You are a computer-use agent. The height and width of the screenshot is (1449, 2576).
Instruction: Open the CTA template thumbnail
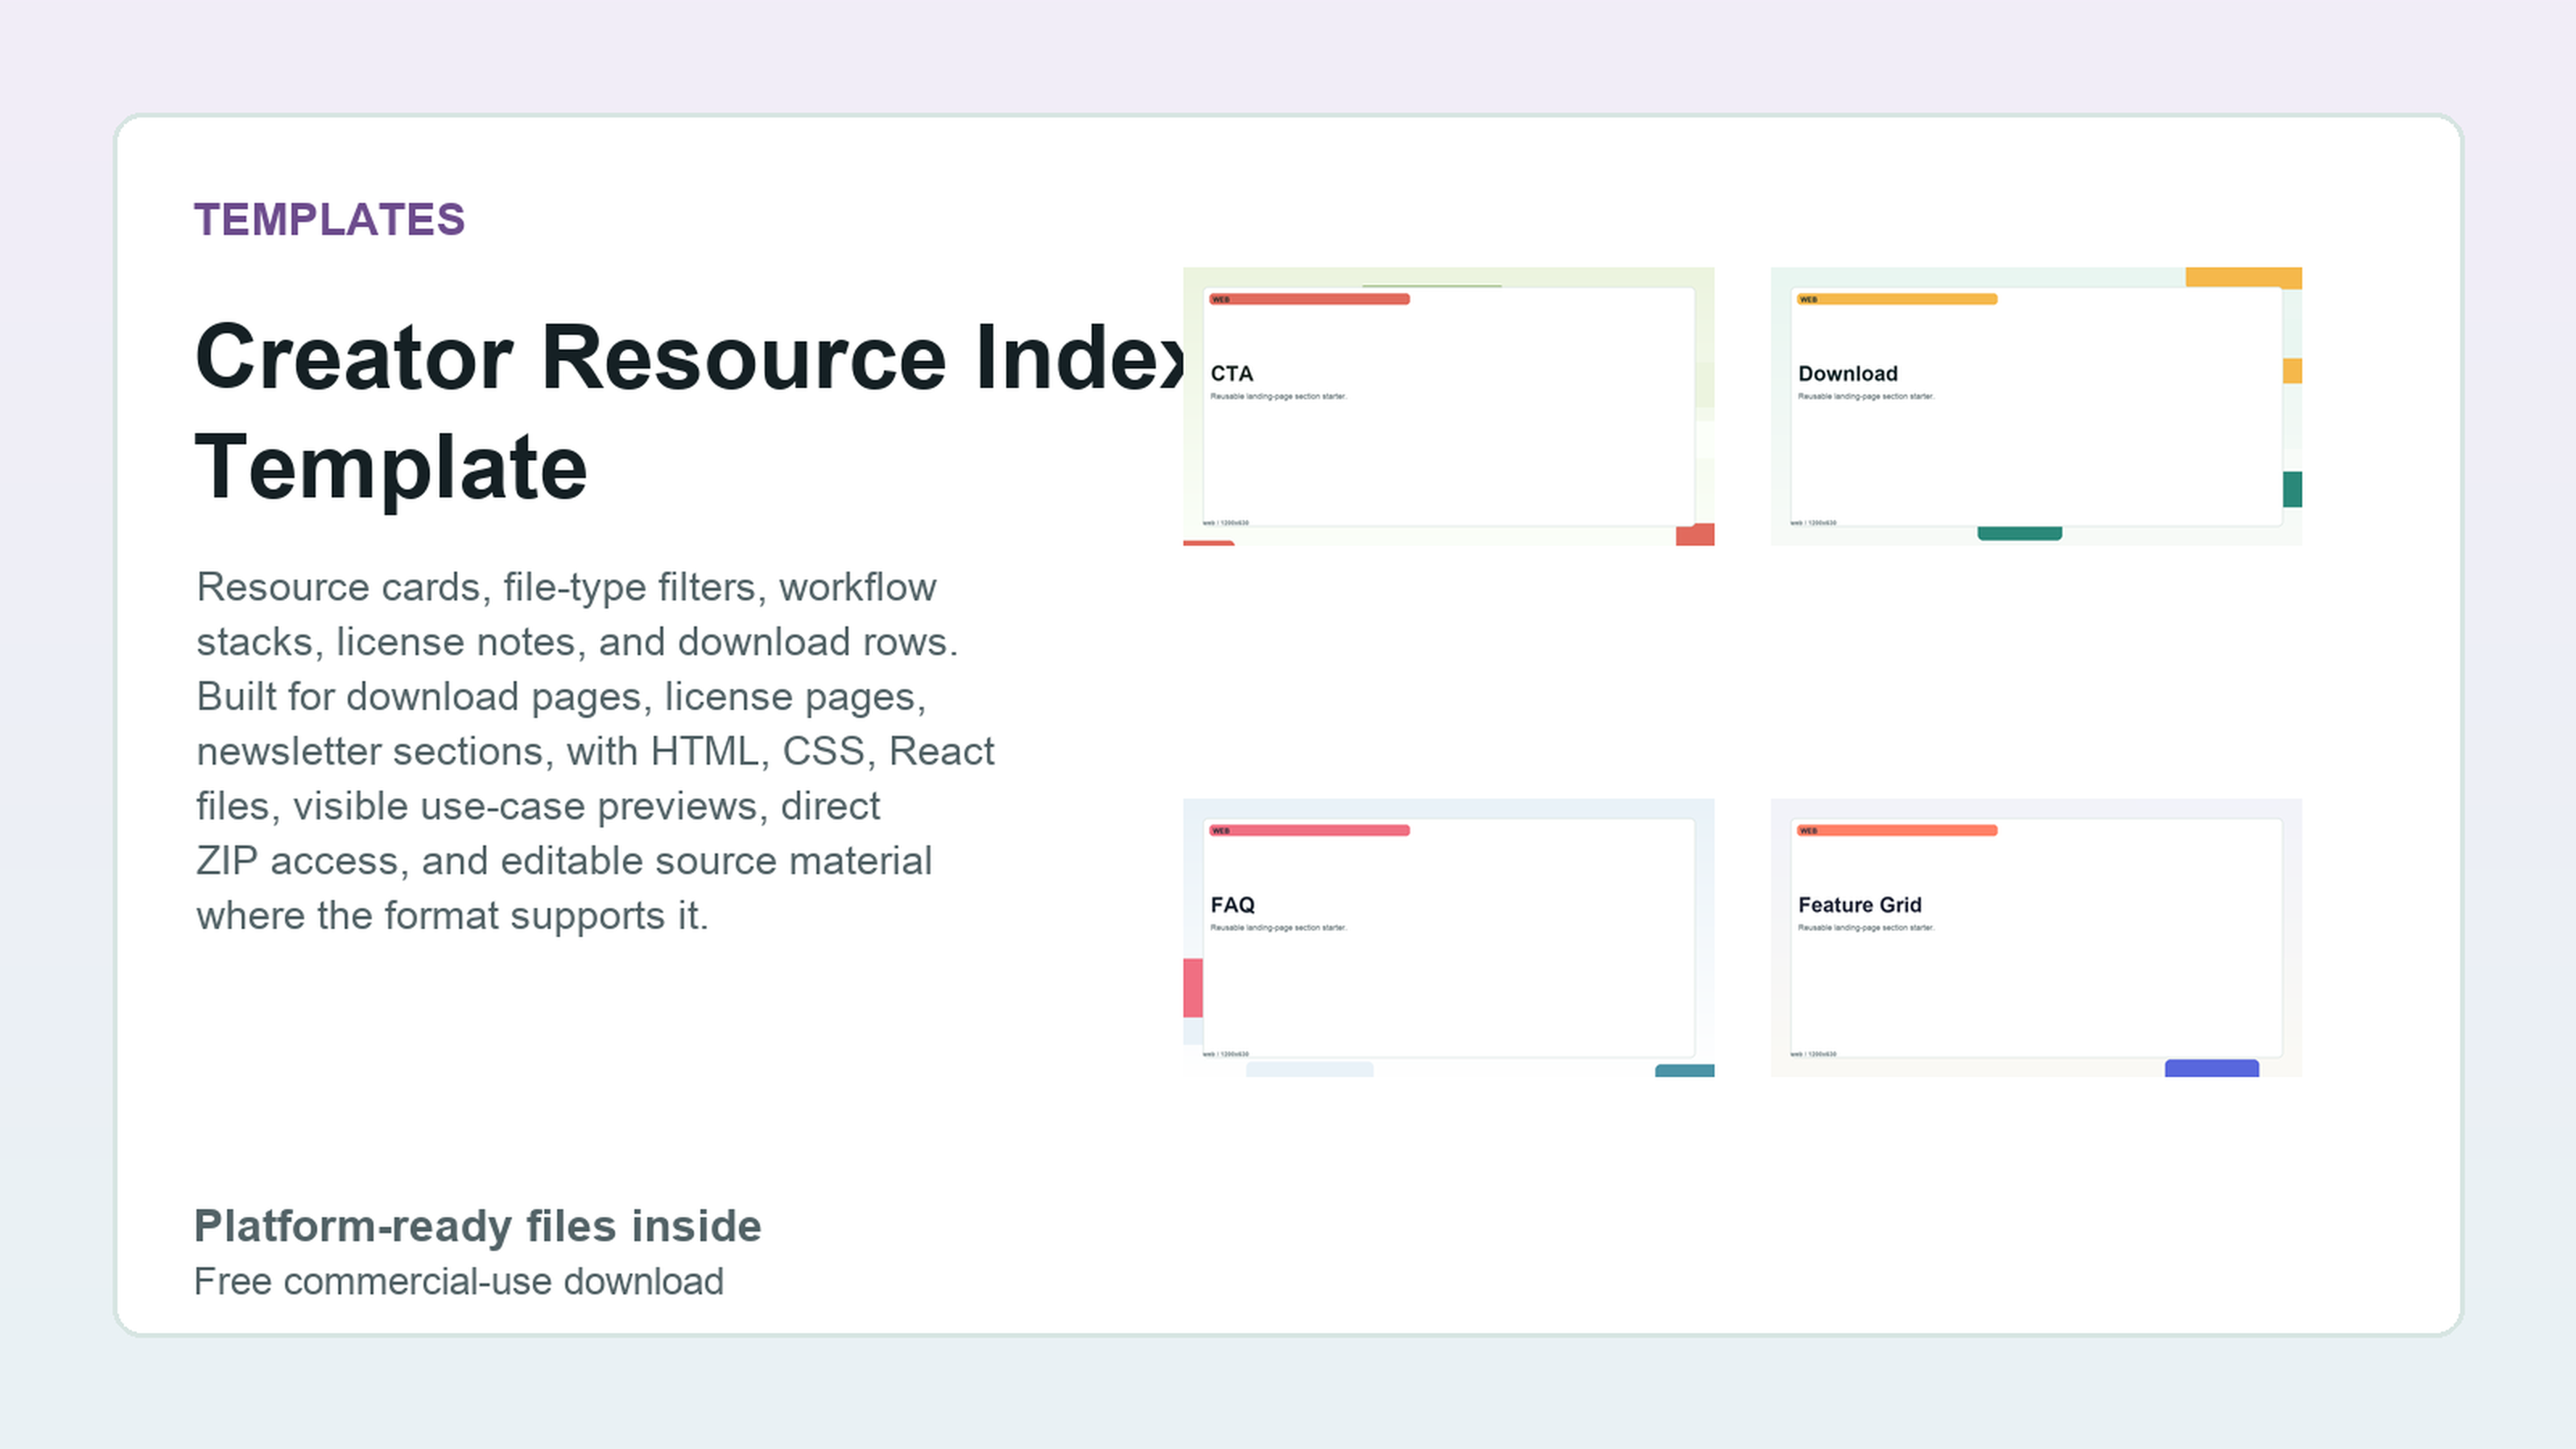(x=1448, y=406)
